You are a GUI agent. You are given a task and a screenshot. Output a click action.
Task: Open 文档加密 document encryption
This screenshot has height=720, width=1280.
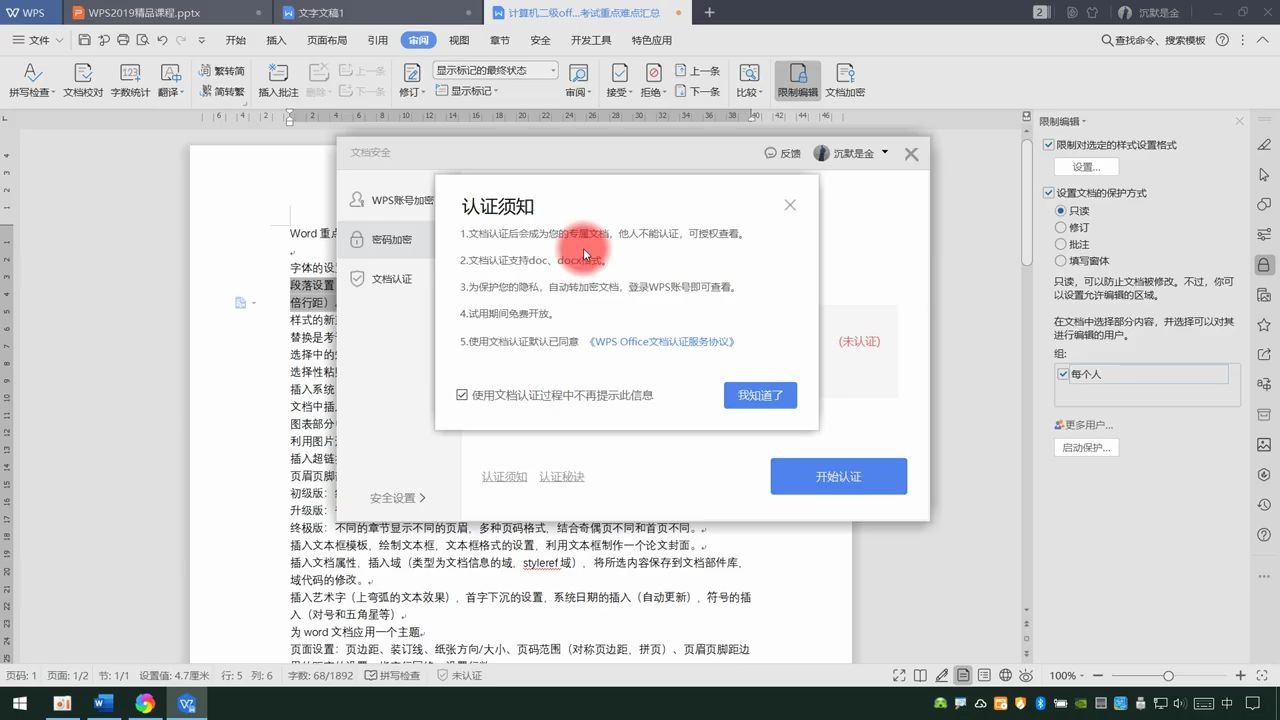click(846, 79)
